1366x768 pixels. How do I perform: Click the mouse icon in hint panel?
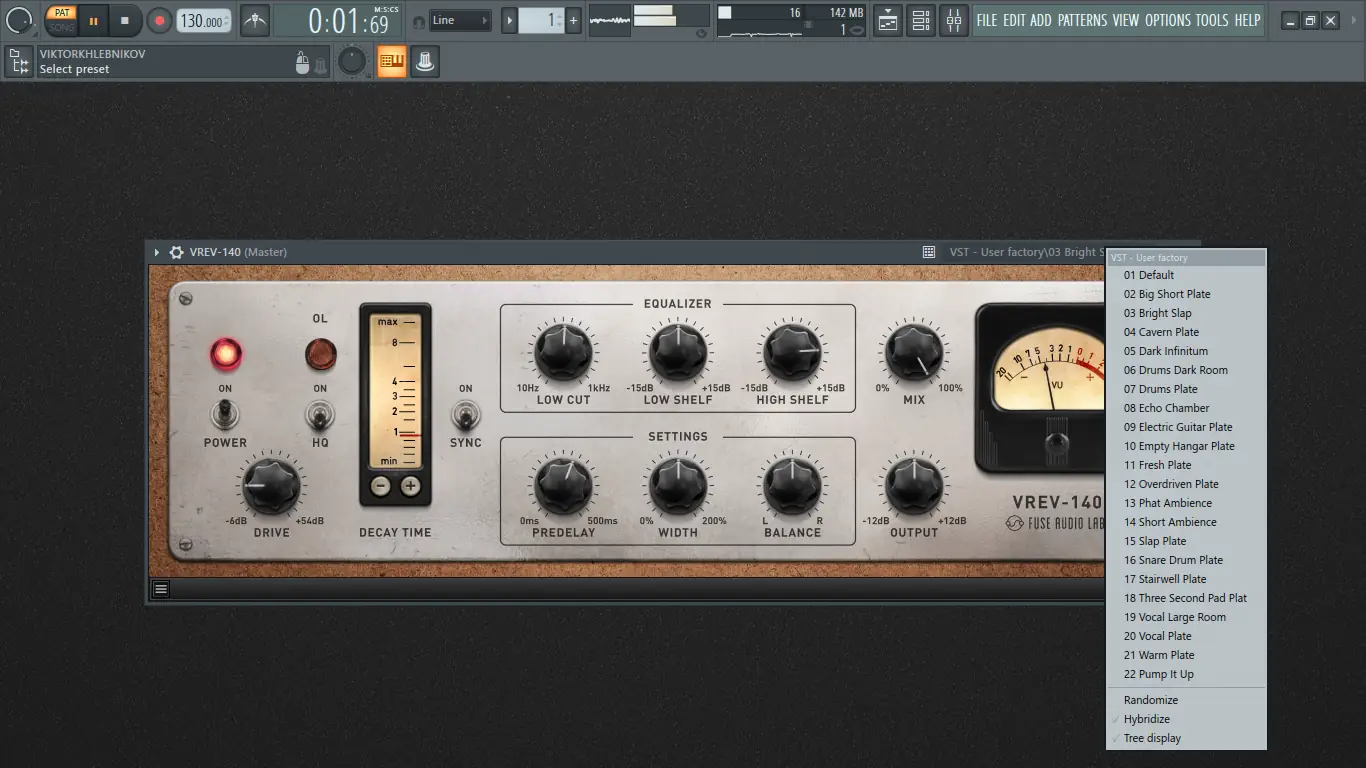click(x=303, y=64)
